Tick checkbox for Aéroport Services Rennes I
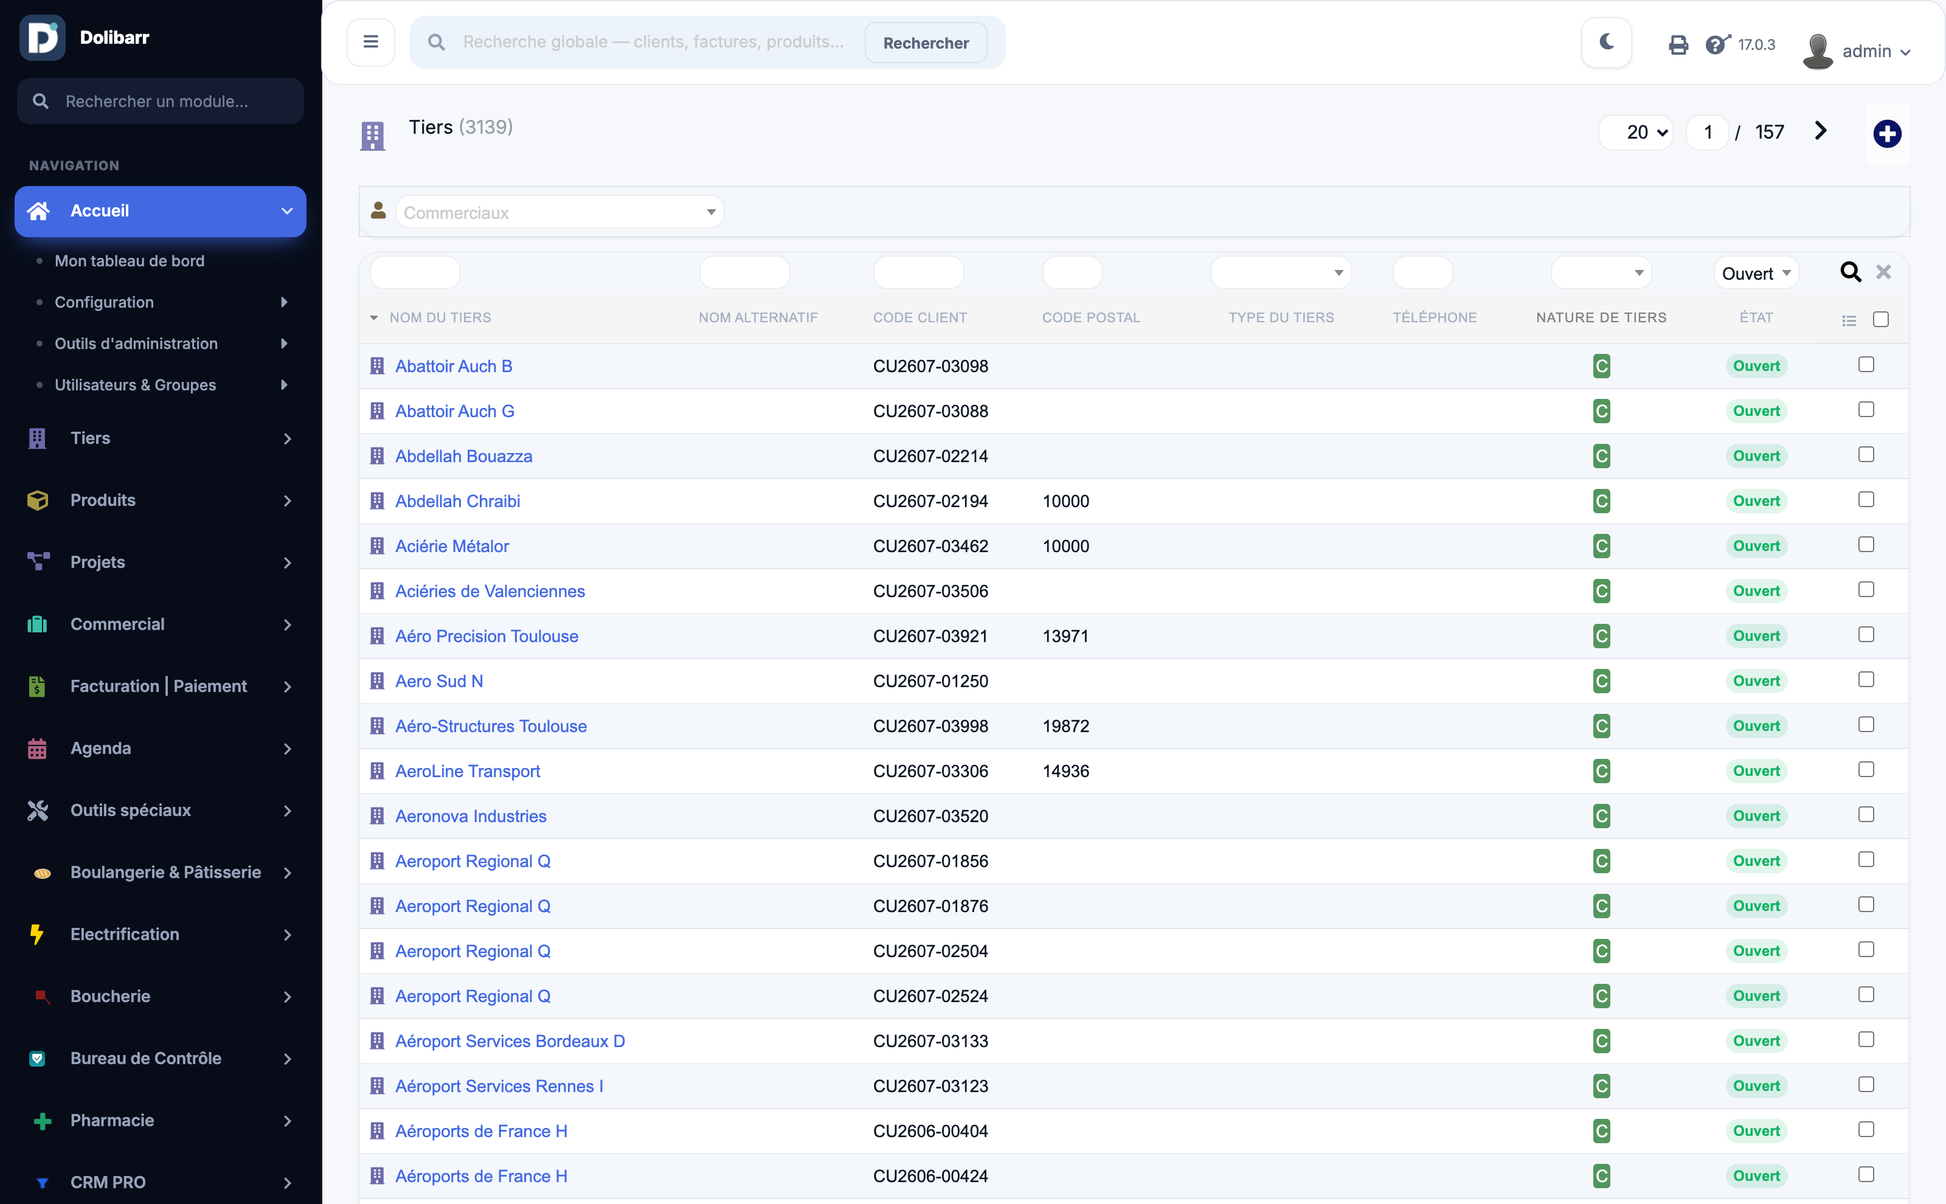This screenshot has width=1946, height=1204. click(1866, 1085)
